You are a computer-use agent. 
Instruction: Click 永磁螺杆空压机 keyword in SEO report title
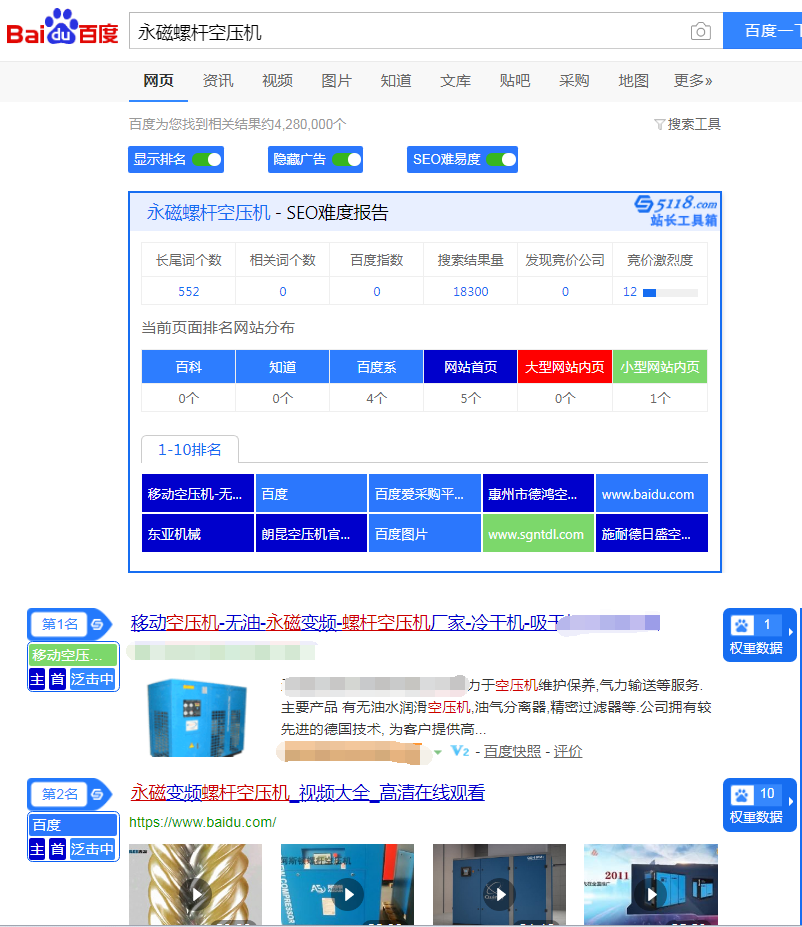click(208, 212)
